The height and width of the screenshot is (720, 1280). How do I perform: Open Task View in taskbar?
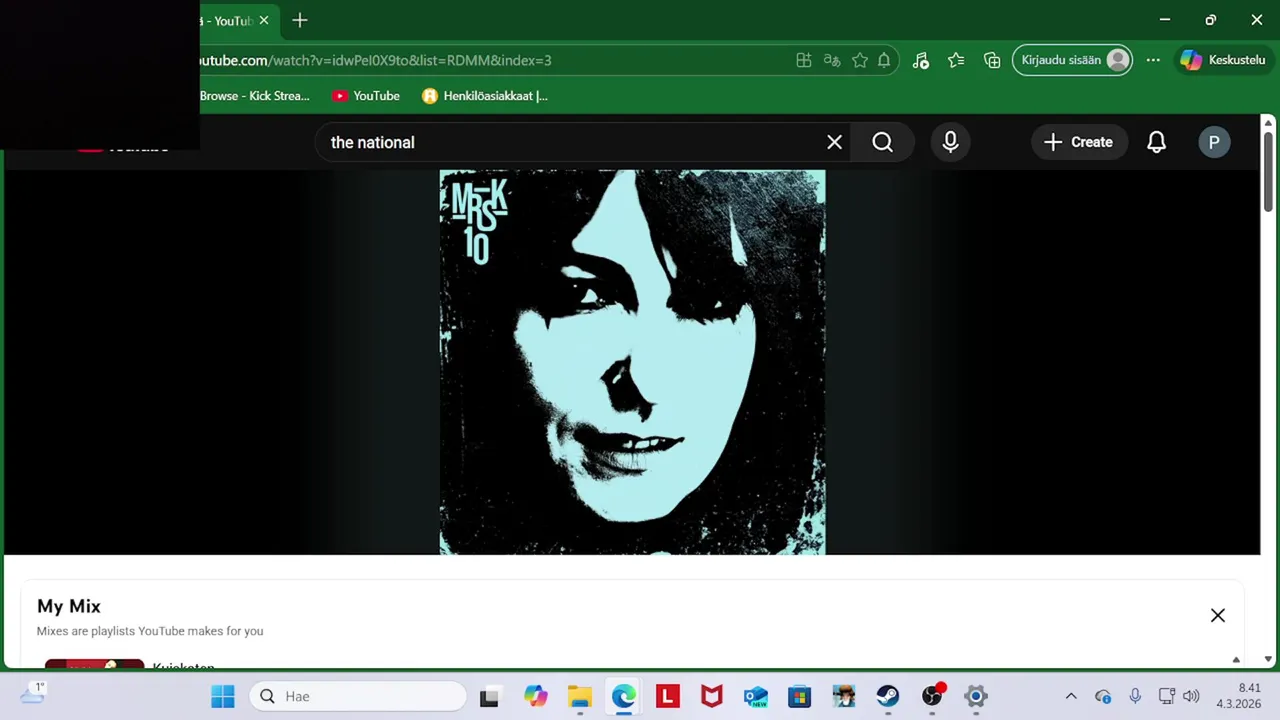click(489, 697)
